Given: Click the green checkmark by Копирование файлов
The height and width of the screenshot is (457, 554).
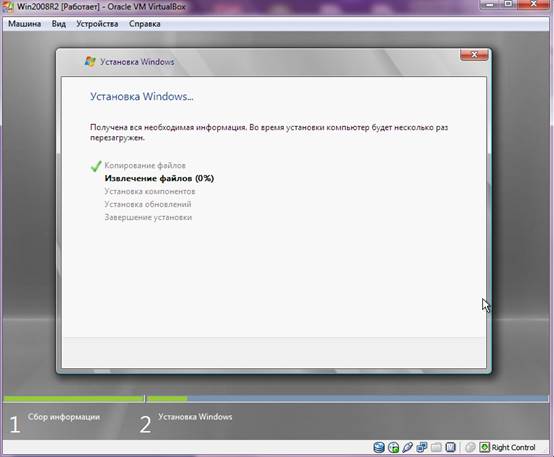Looking at the screenshot, I should 96,166.
